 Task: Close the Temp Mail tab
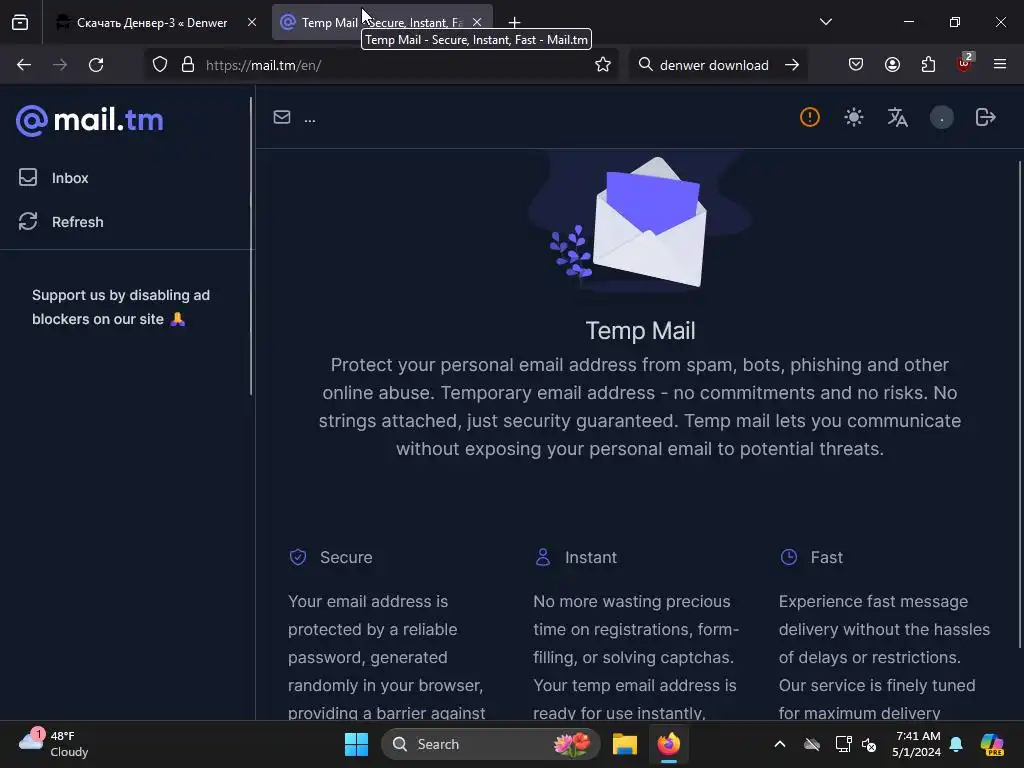[477, 22]
